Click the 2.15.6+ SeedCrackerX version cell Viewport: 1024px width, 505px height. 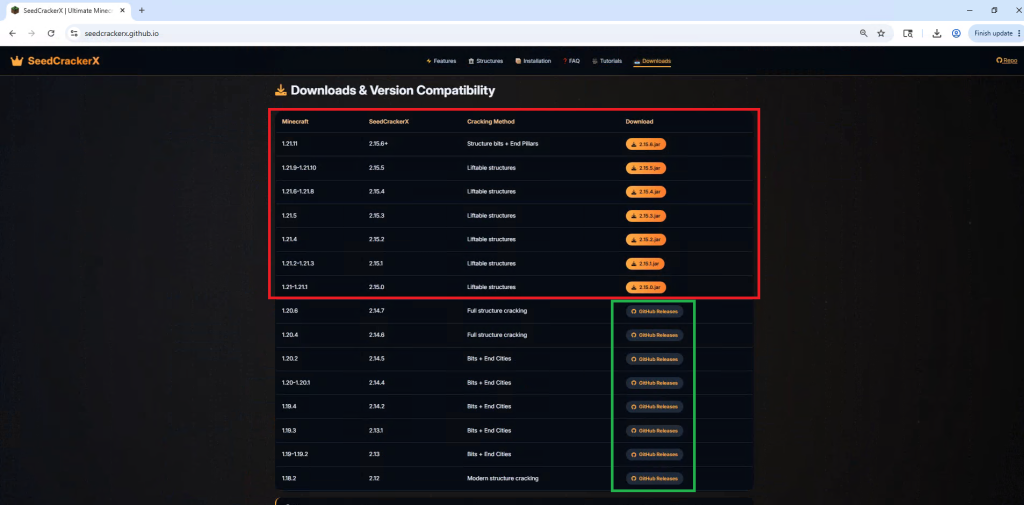(378, 144)
